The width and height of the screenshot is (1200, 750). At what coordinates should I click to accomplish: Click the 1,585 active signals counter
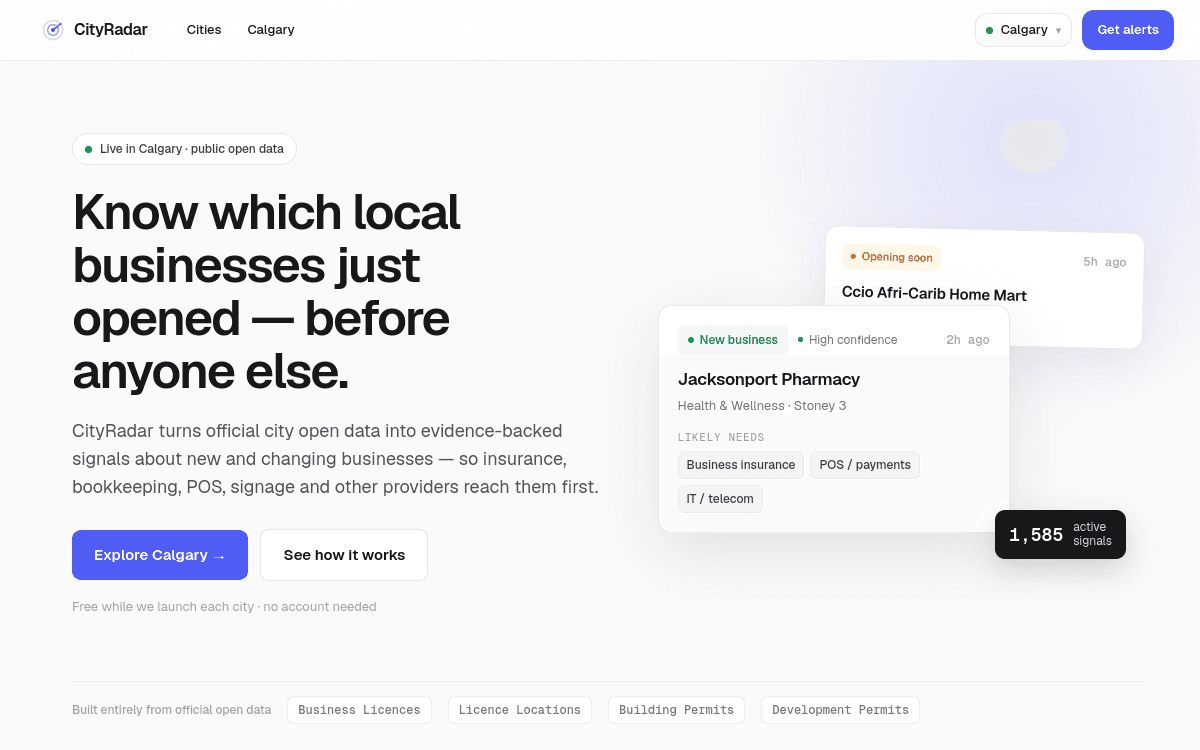tap(1060, 535)
